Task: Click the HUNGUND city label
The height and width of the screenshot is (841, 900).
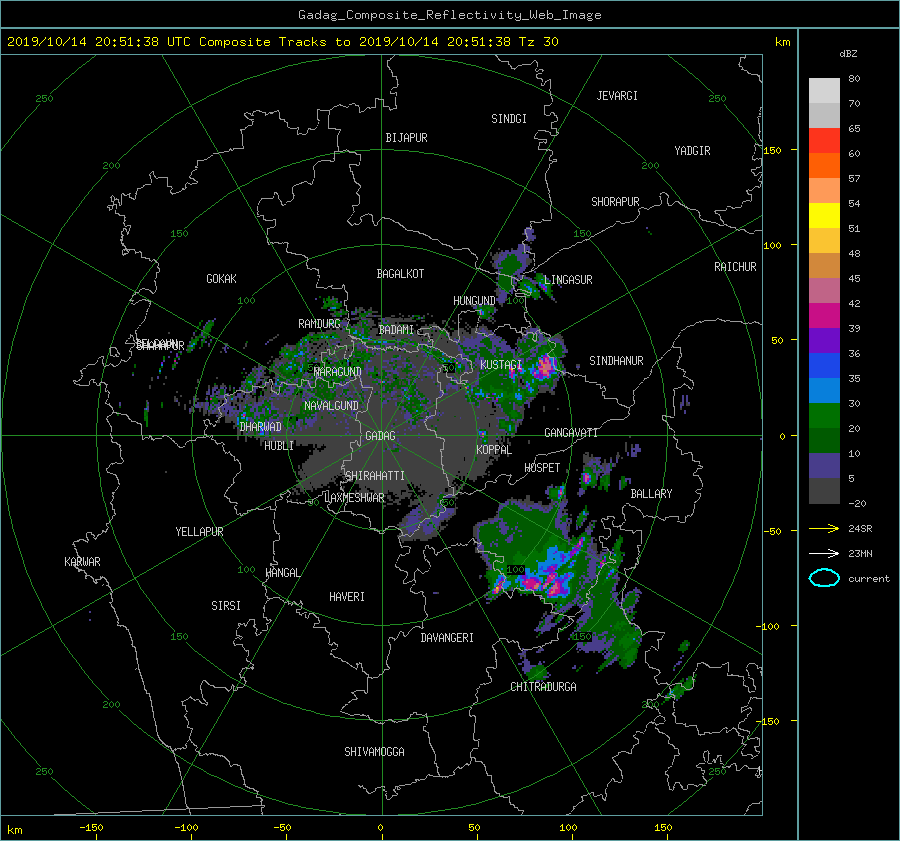Action: [474, 301]
